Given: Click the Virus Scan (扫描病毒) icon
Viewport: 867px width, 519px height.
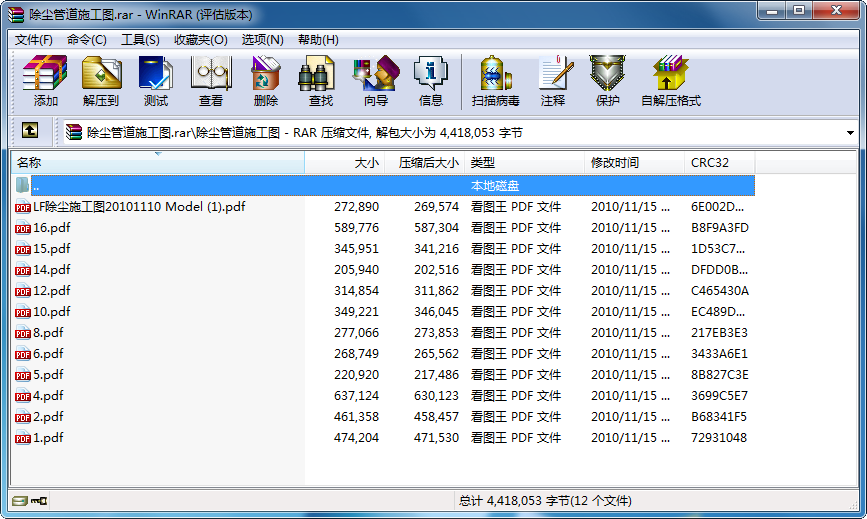Looking at the screenshot, I should pyautogui.click(x=495, y=81).
